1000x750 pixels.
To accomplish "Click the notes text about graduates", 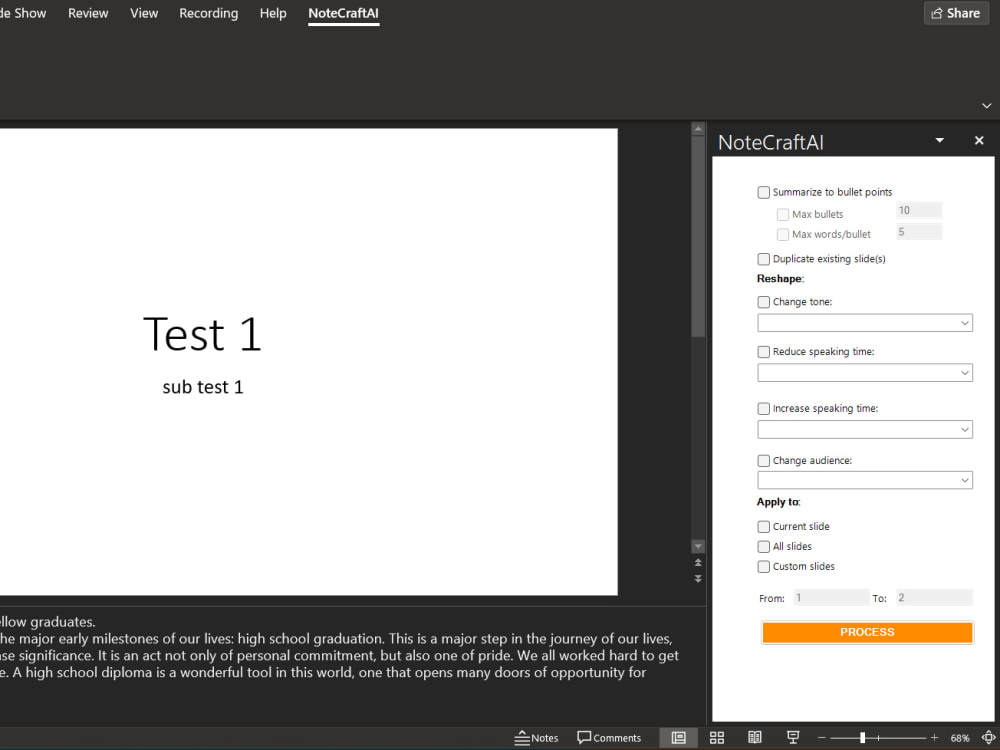I will point(338,647).
